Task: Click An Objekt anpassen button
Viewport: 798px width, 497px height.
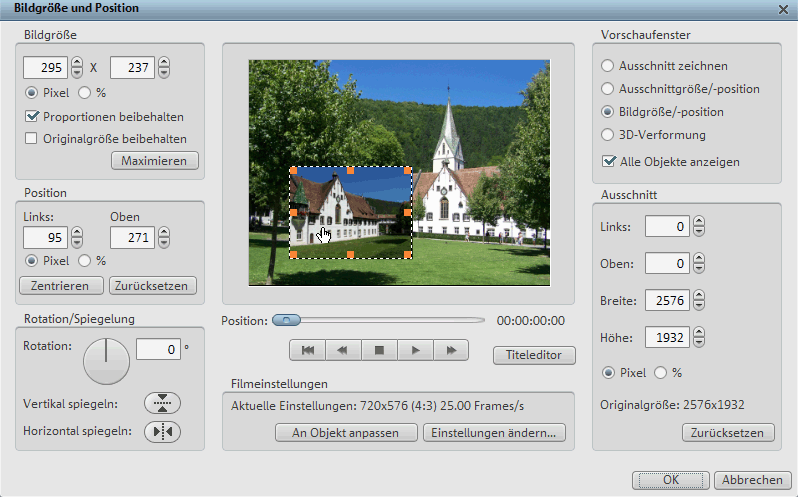Action: coord(346,432)
